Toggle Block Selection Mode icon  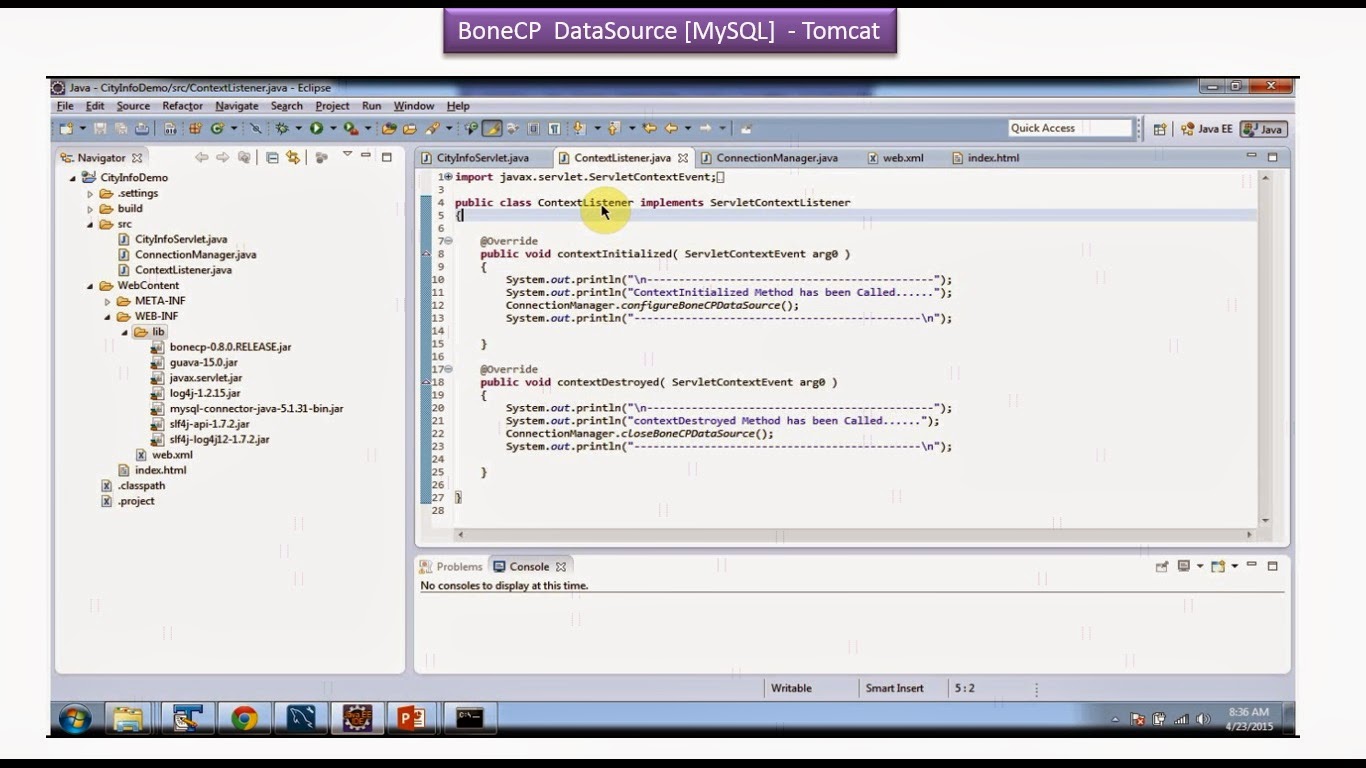[533, 128]
